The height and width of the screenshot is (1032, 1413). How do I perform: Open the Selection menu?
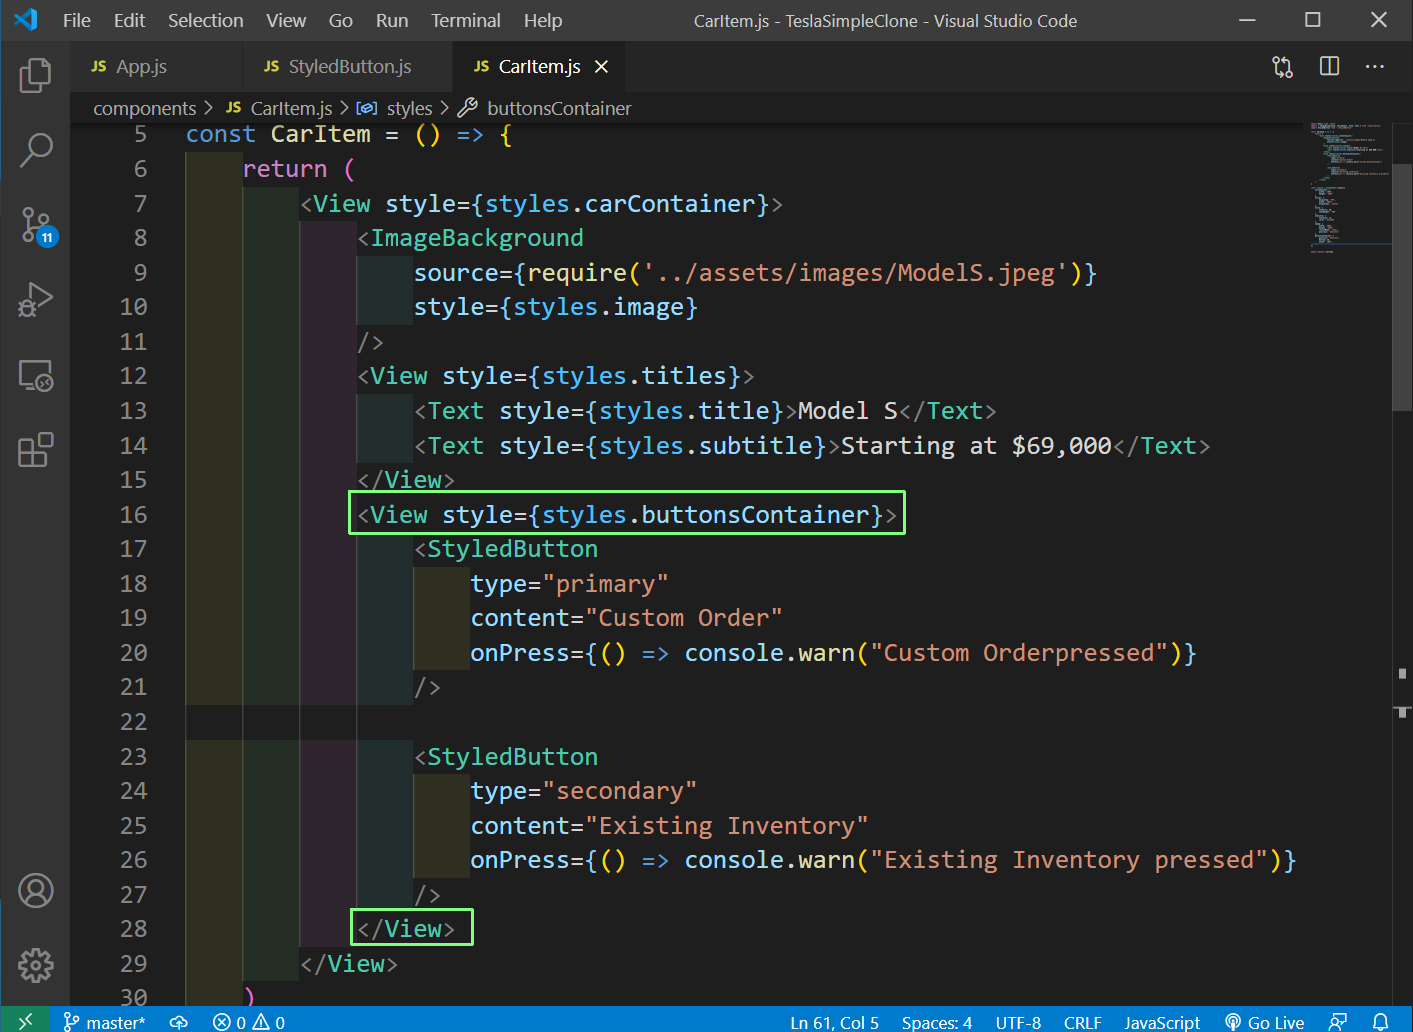point(205,20)
